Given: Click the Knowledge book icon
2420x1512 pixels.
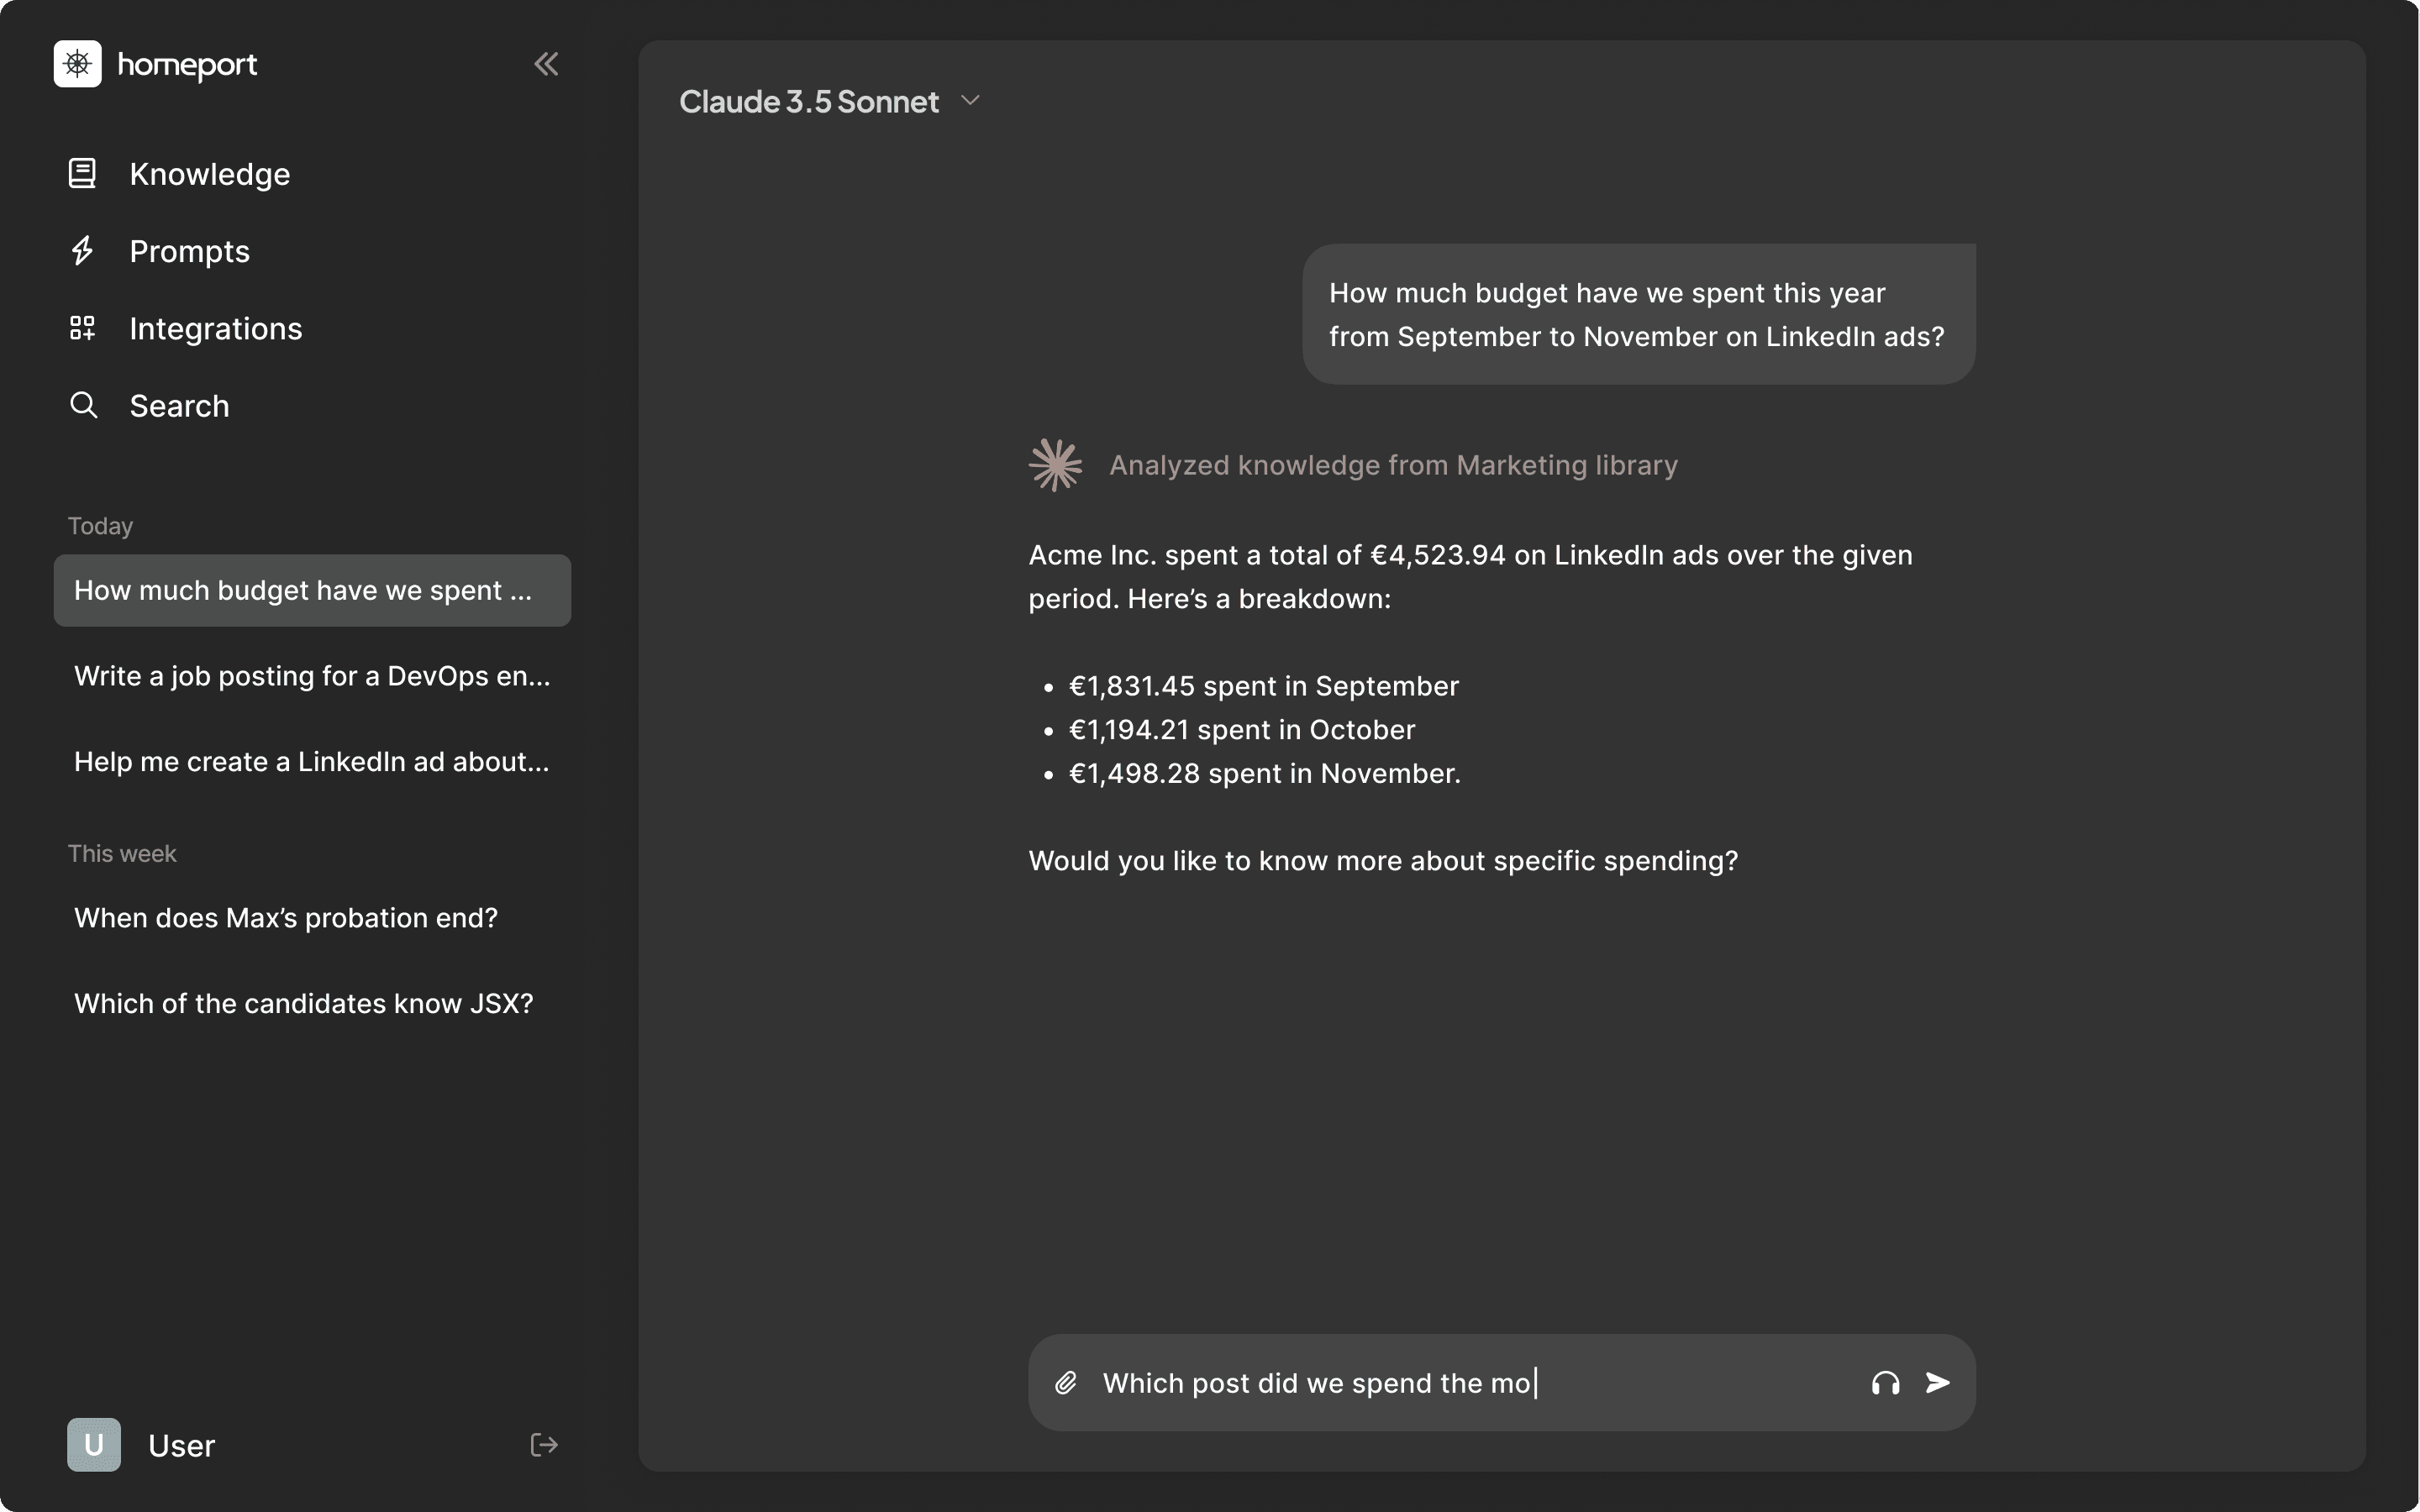Looking at the screenshot, I should tap(82, 173).
